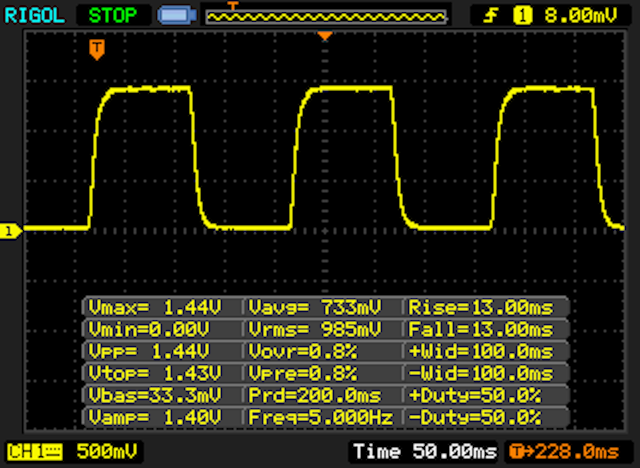Click the Vrms= 985mV measurement

(315, 329)
